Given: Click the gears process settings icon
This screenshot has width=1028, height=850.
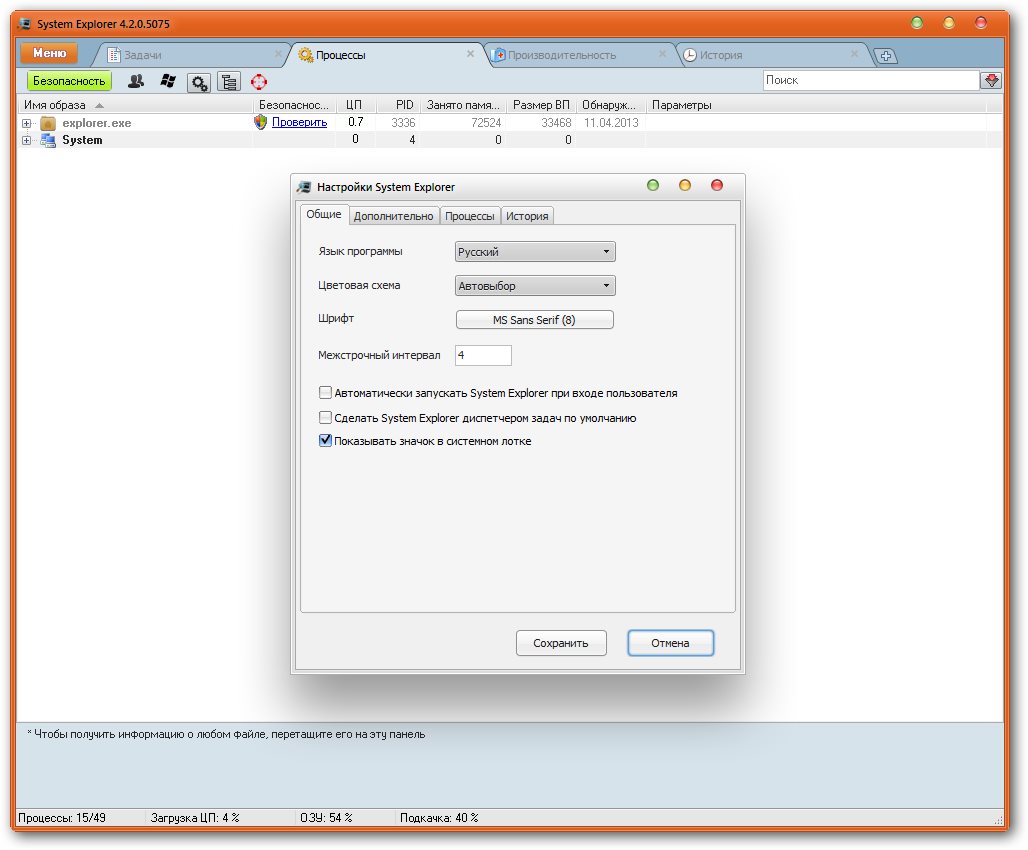Looking at the screenshot, I should click(x=199, y=82).
